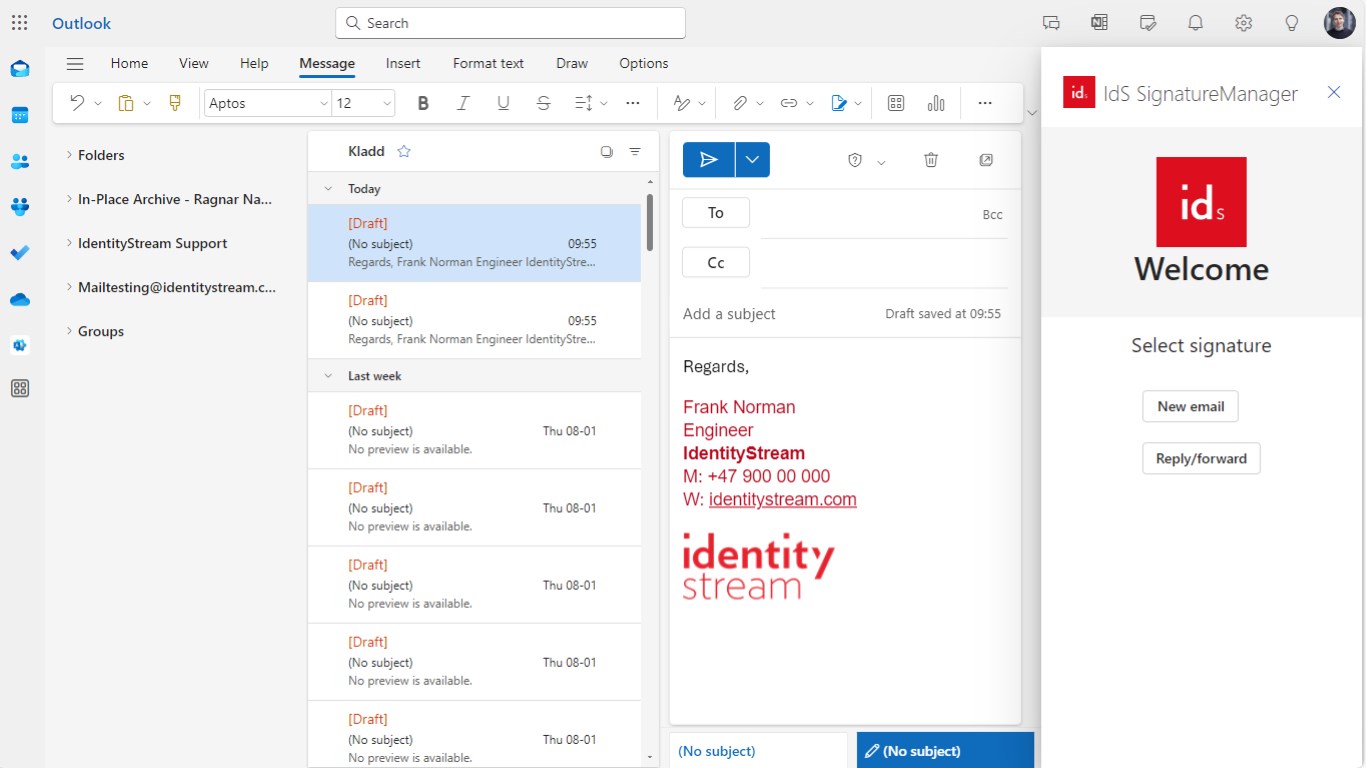
Task: Expand IdentityStream Support folder
Action: [69, 243]
